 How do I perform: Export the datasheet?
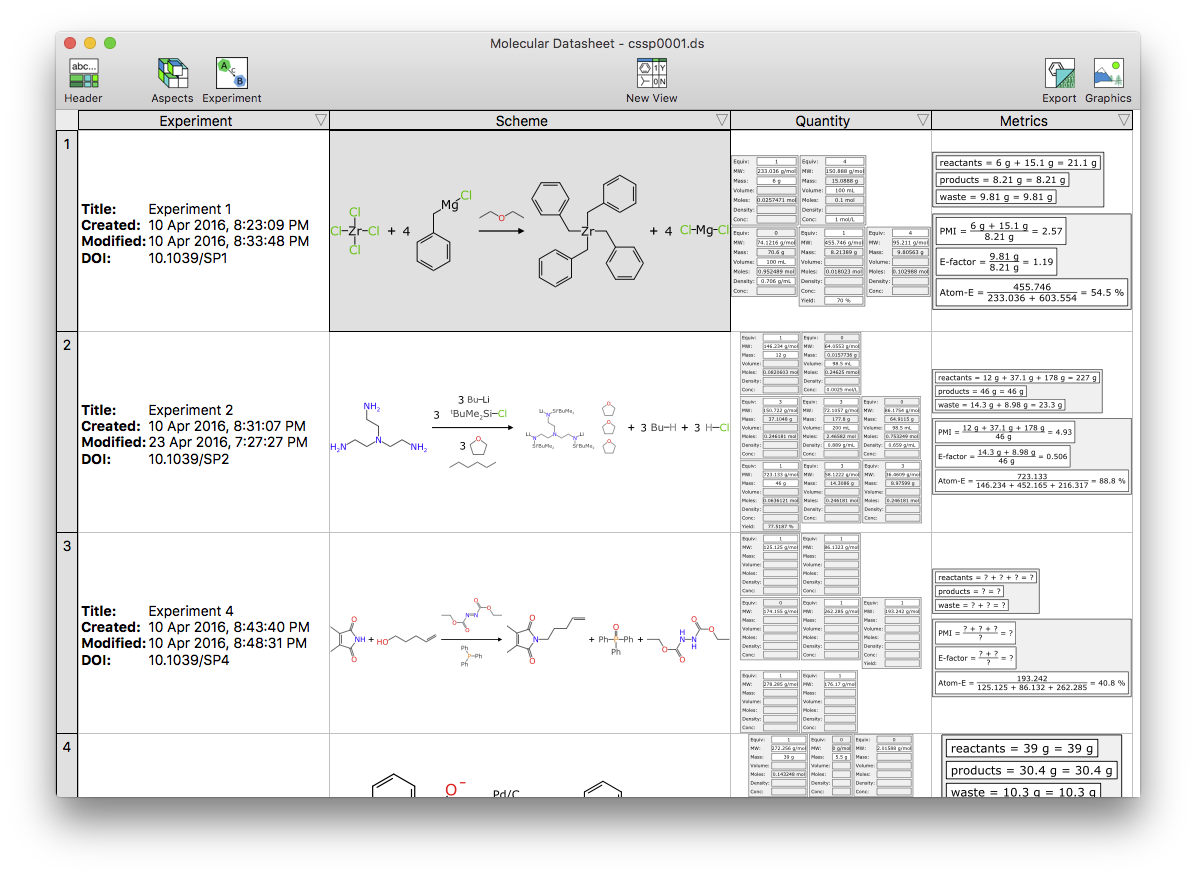pyautogui.click(x=1059, y=77)
